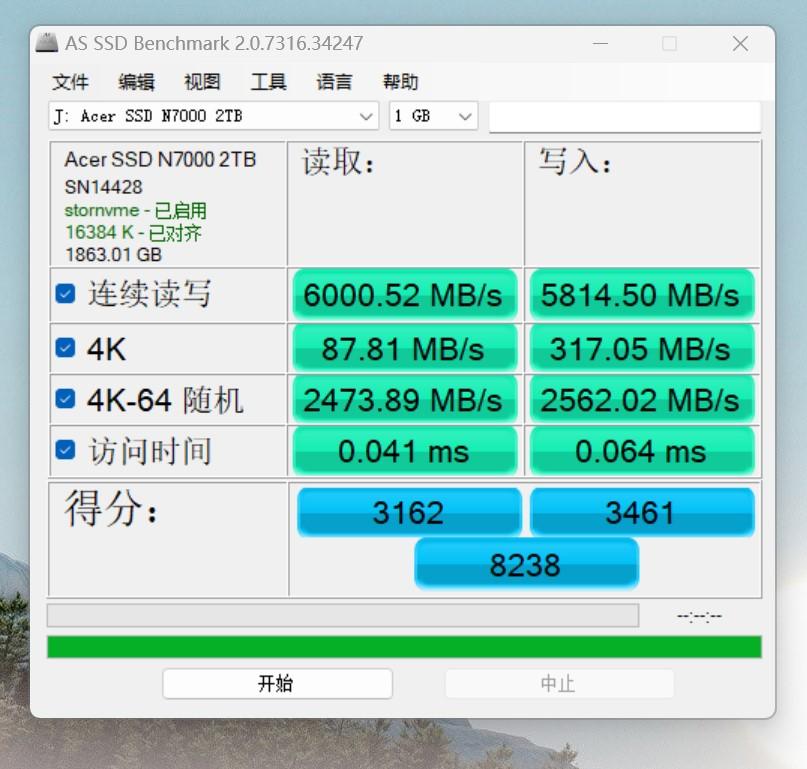Click the 16384 K - 已对齐 alignment text
Viewport: 807px width, 769px height.
click(x=133, y=233)
